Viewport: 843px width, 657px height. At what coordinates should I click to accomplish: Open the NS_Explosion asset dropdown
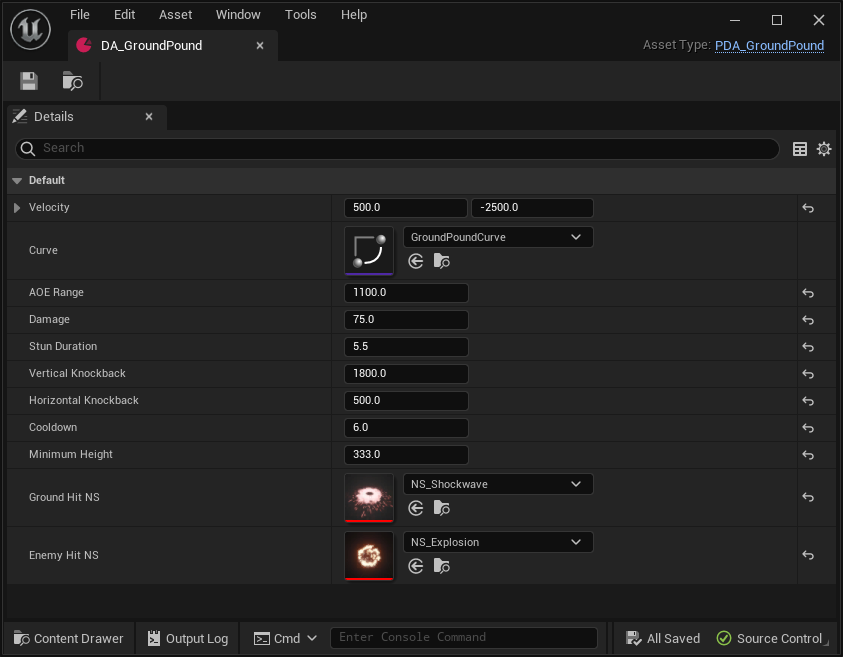point(498,542)
